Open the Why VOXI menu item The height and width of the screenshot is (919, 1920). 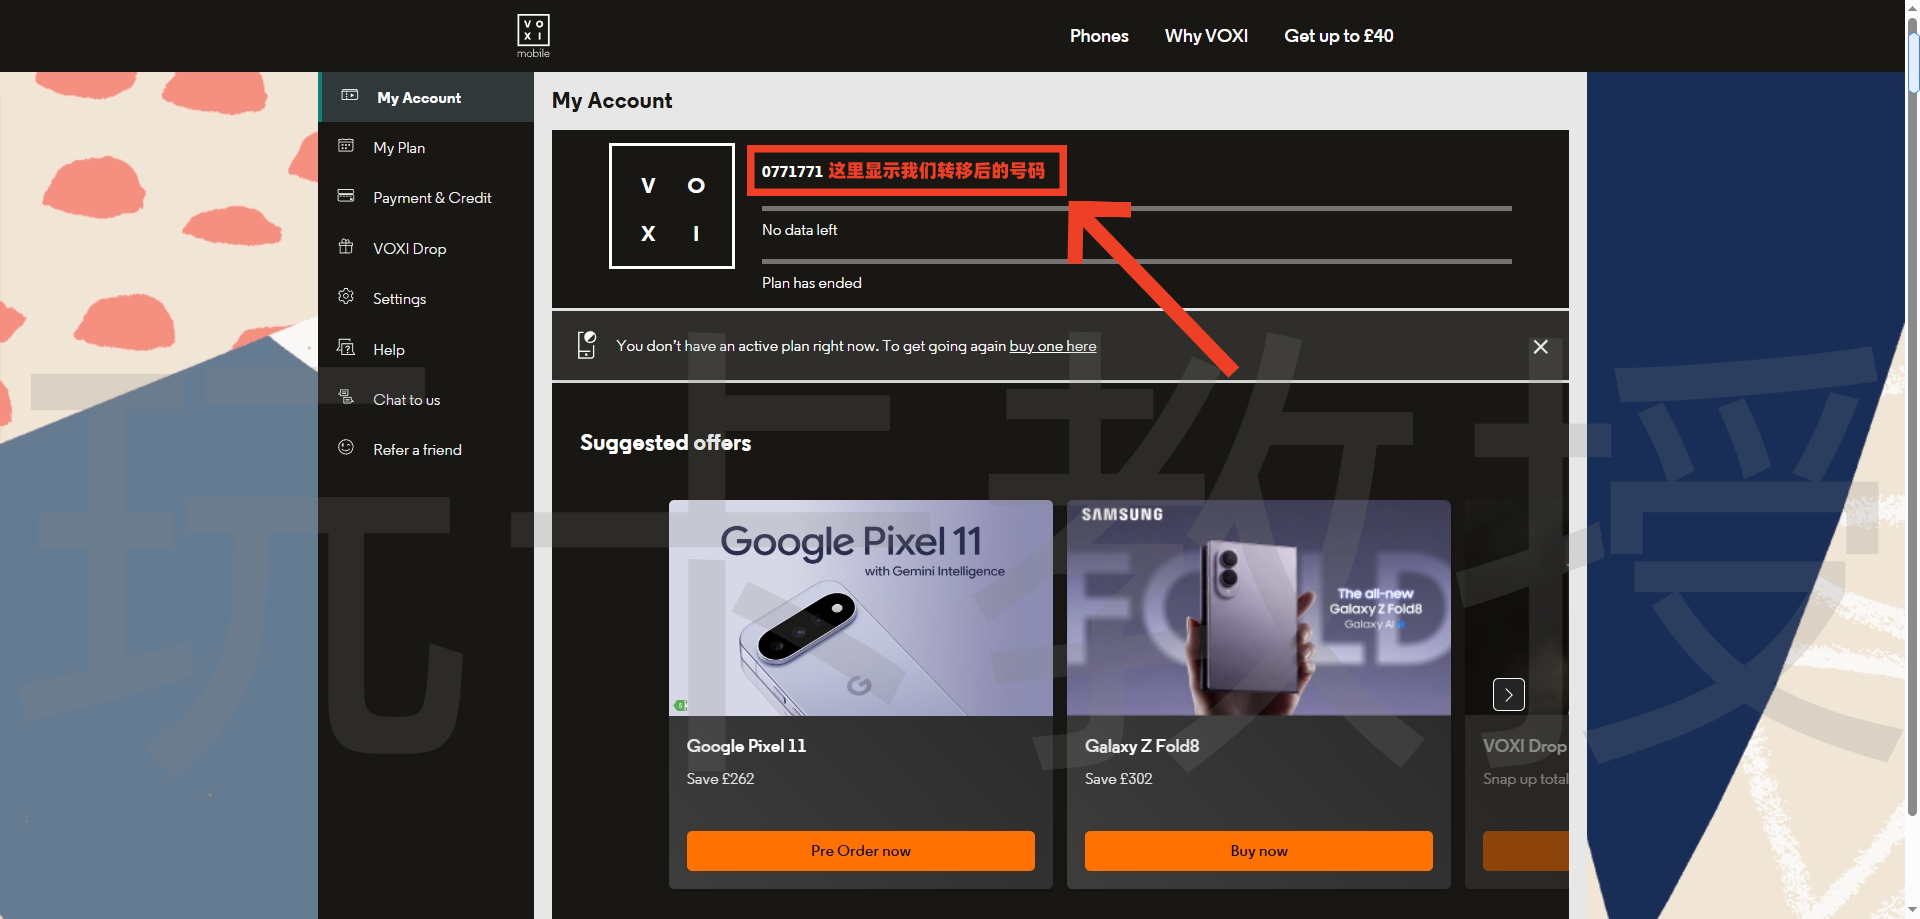click(x=1206, y=36)
